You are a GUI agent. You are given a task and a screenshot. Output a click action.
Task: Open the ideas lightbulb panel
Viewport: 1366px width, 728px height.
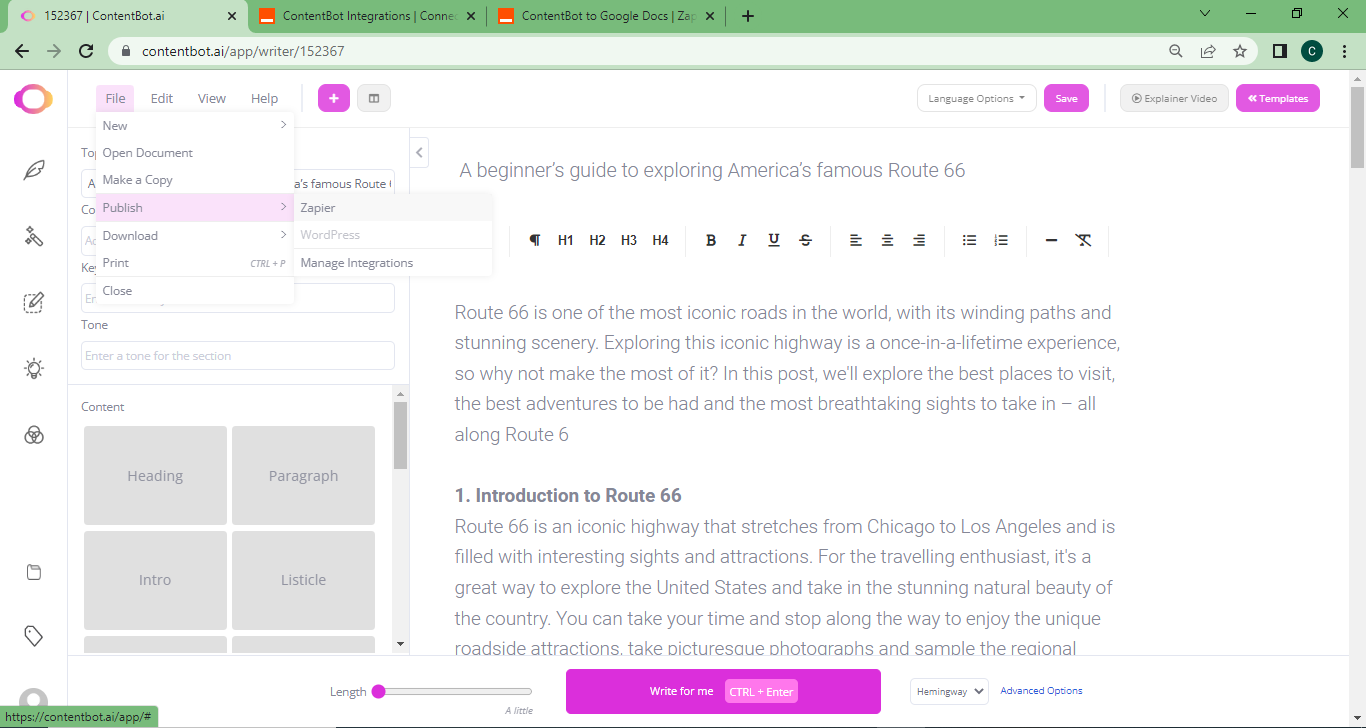[x=34, y=369]
